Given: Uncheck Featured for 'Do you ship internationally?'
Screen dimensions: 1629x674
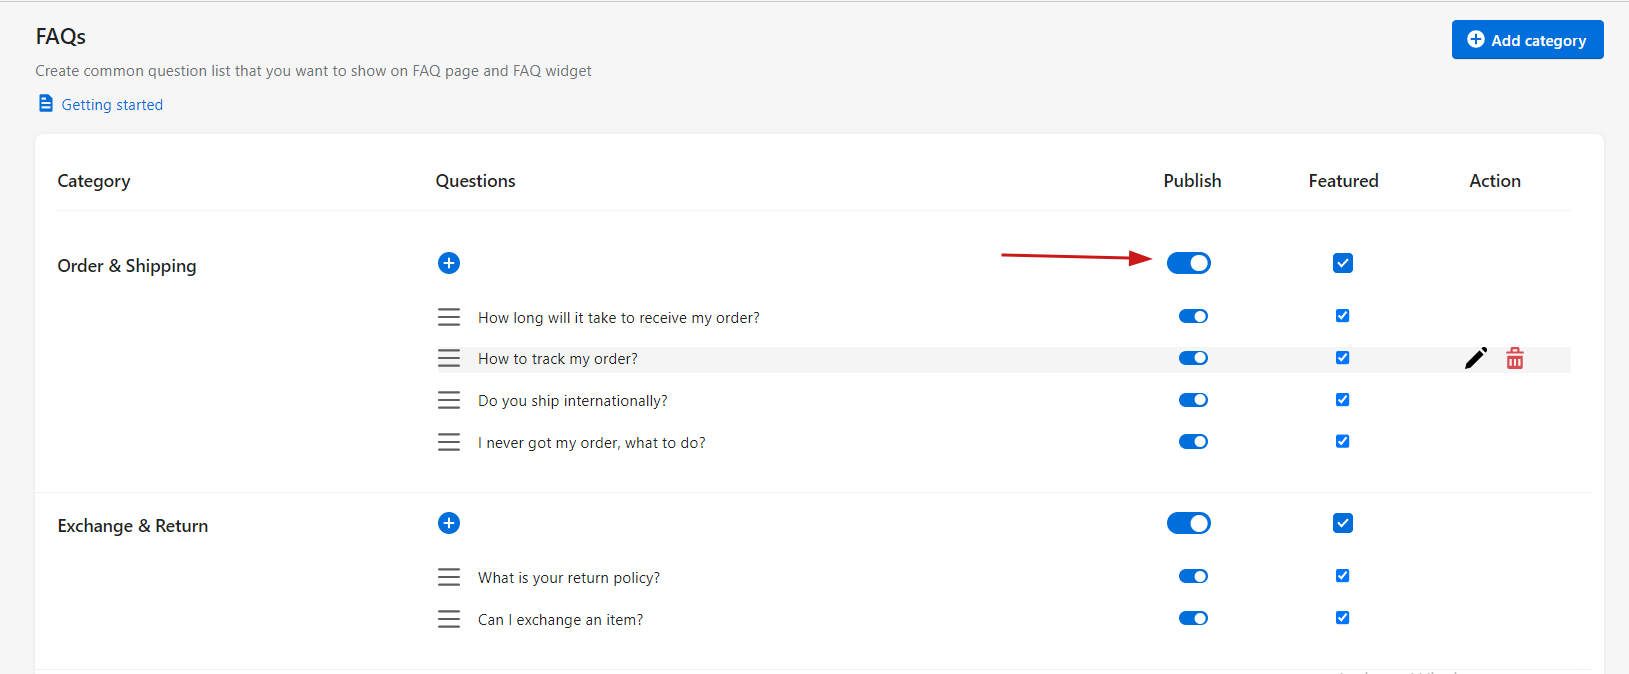Looking at the screenshot, I should tap(1343, 400).
